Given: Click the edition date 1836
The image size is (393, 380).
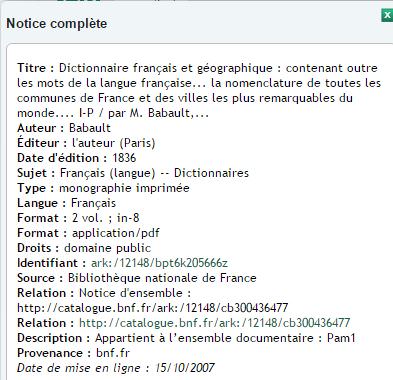Looking at the screenshot, I should click(x=124, y=158).
